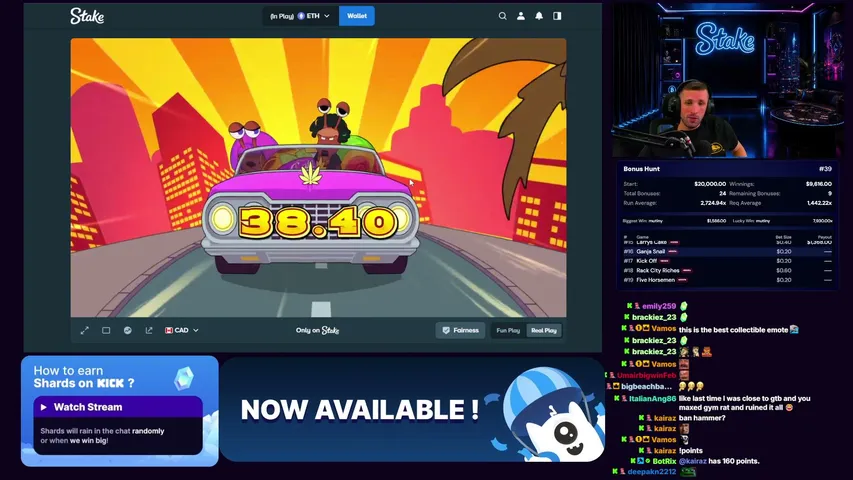Click chat username UmairbigwinFeb
The width and height of the screenshot is (853, 480).
(646, 375)
